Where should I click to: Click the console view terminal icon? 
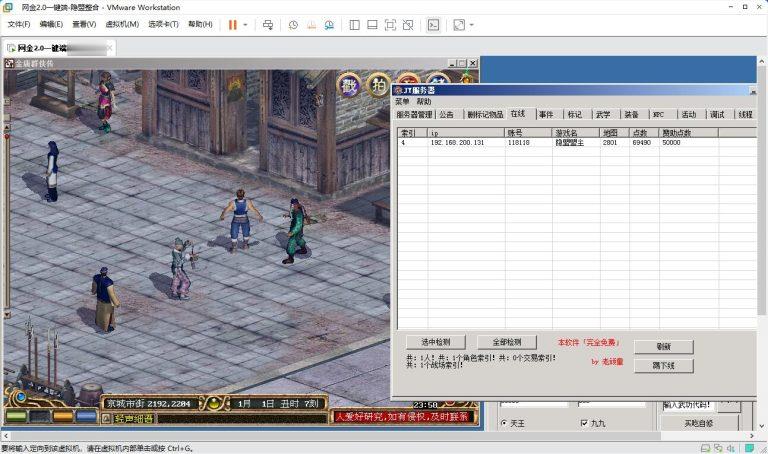[433, 24]
